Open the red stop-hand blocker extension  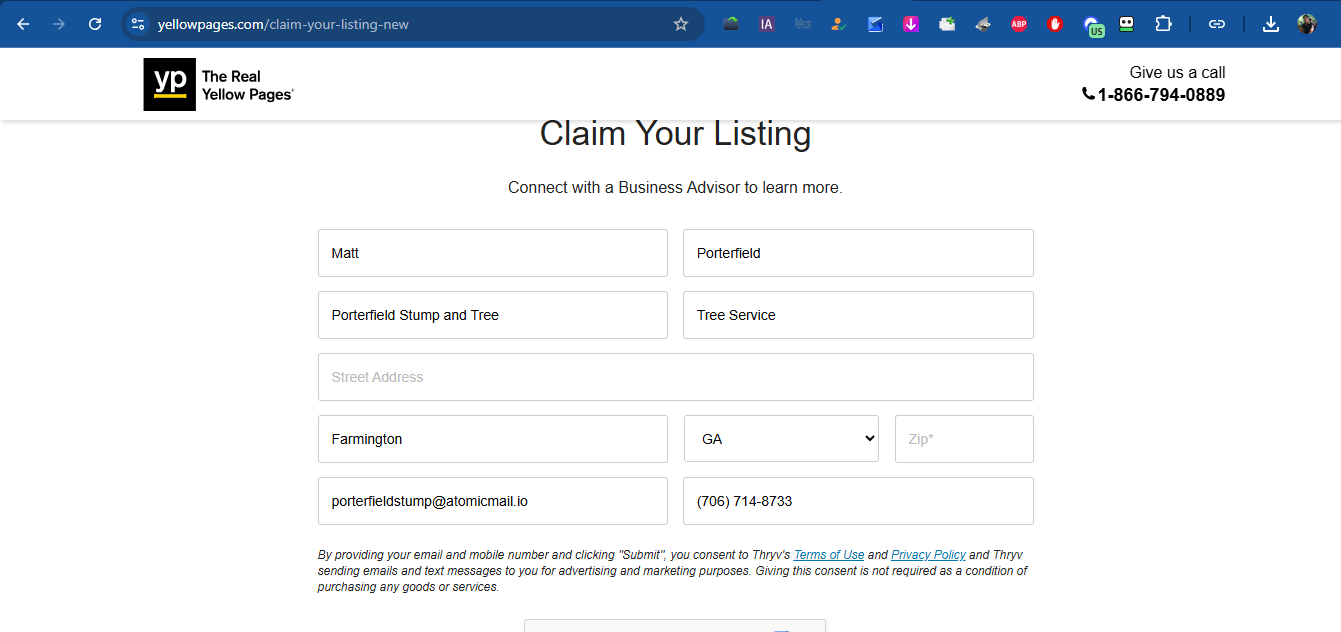click(1055, 24)
